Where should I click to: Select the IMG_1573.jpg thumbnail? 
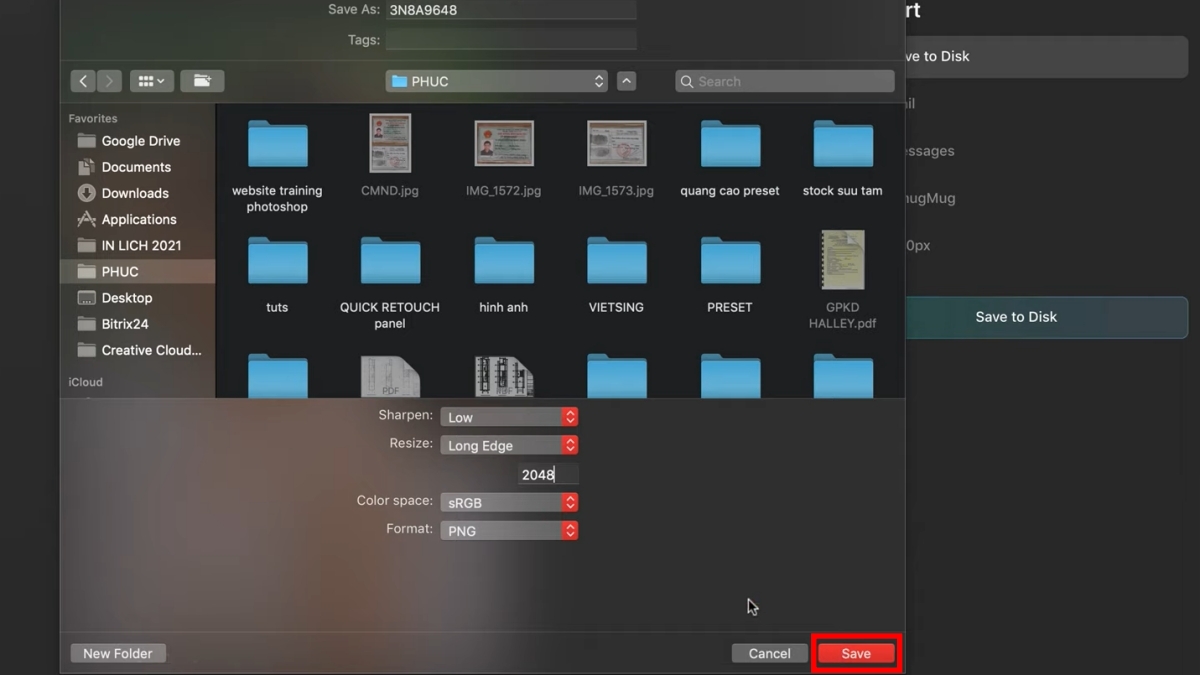[617, 144]
